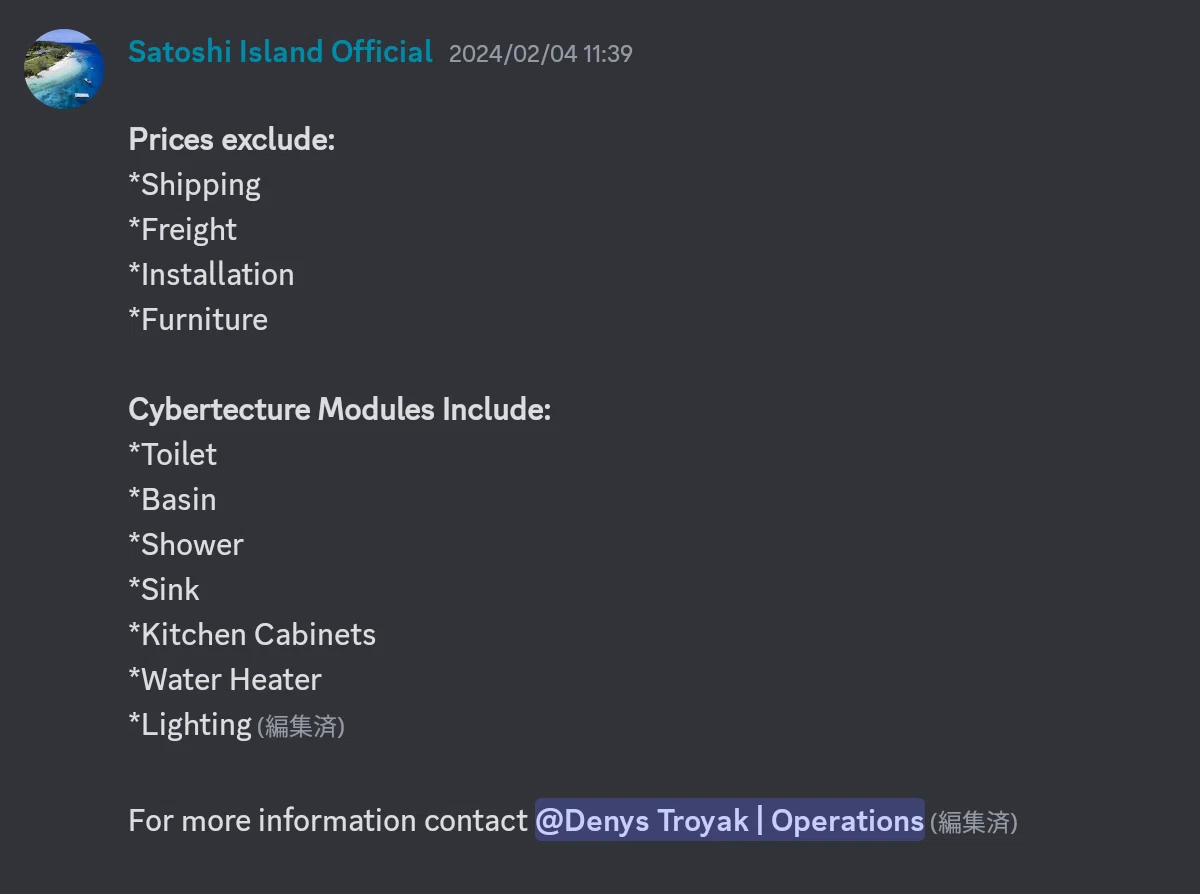The height and width of the screenshot is (894, 1200).
Task: Click the '*Freight' line
Action: point(183,230)
